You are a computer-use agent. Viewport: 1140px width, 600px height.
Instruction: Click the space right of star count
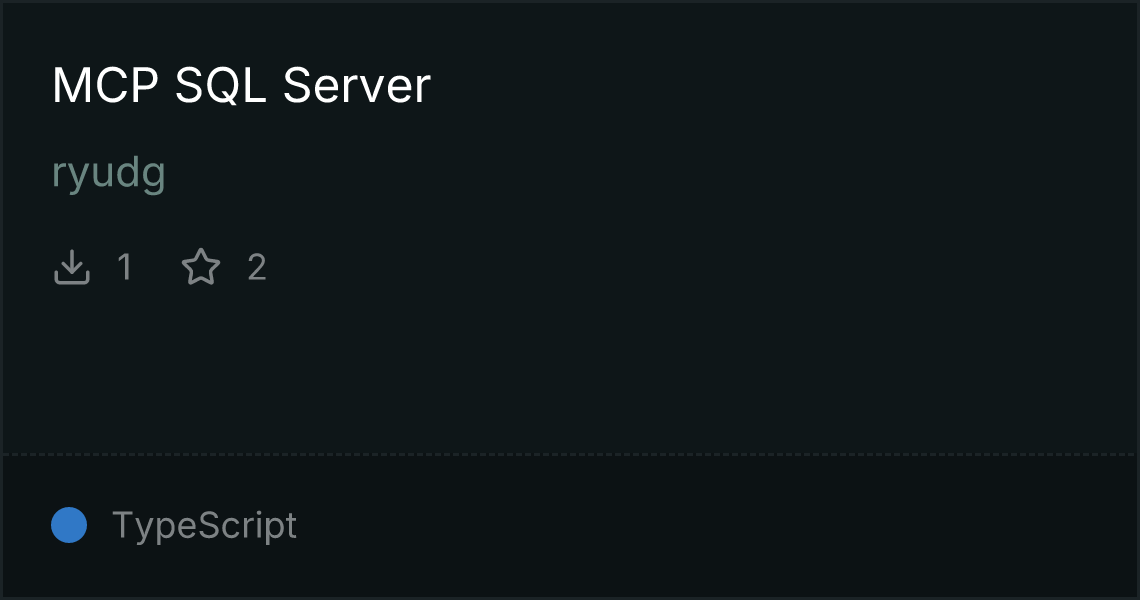(698, 267)
